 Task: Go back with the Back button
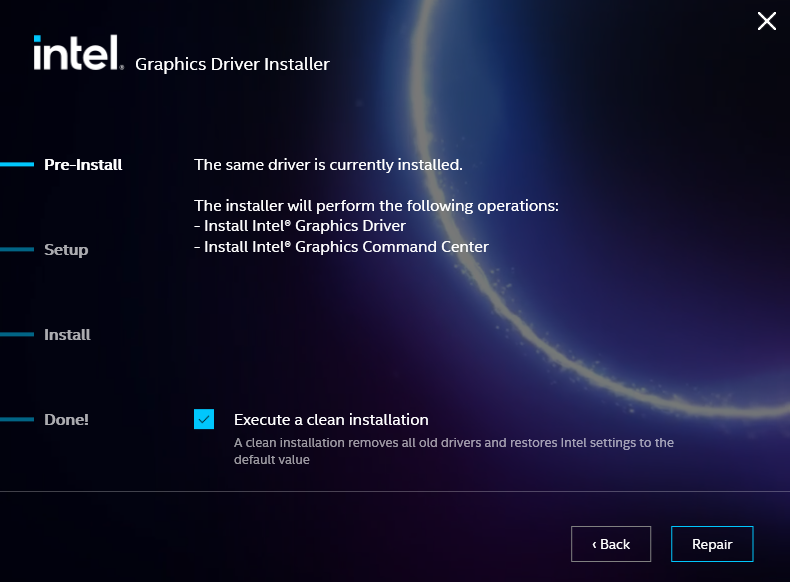pyautogui.click(x=611, y=544)
